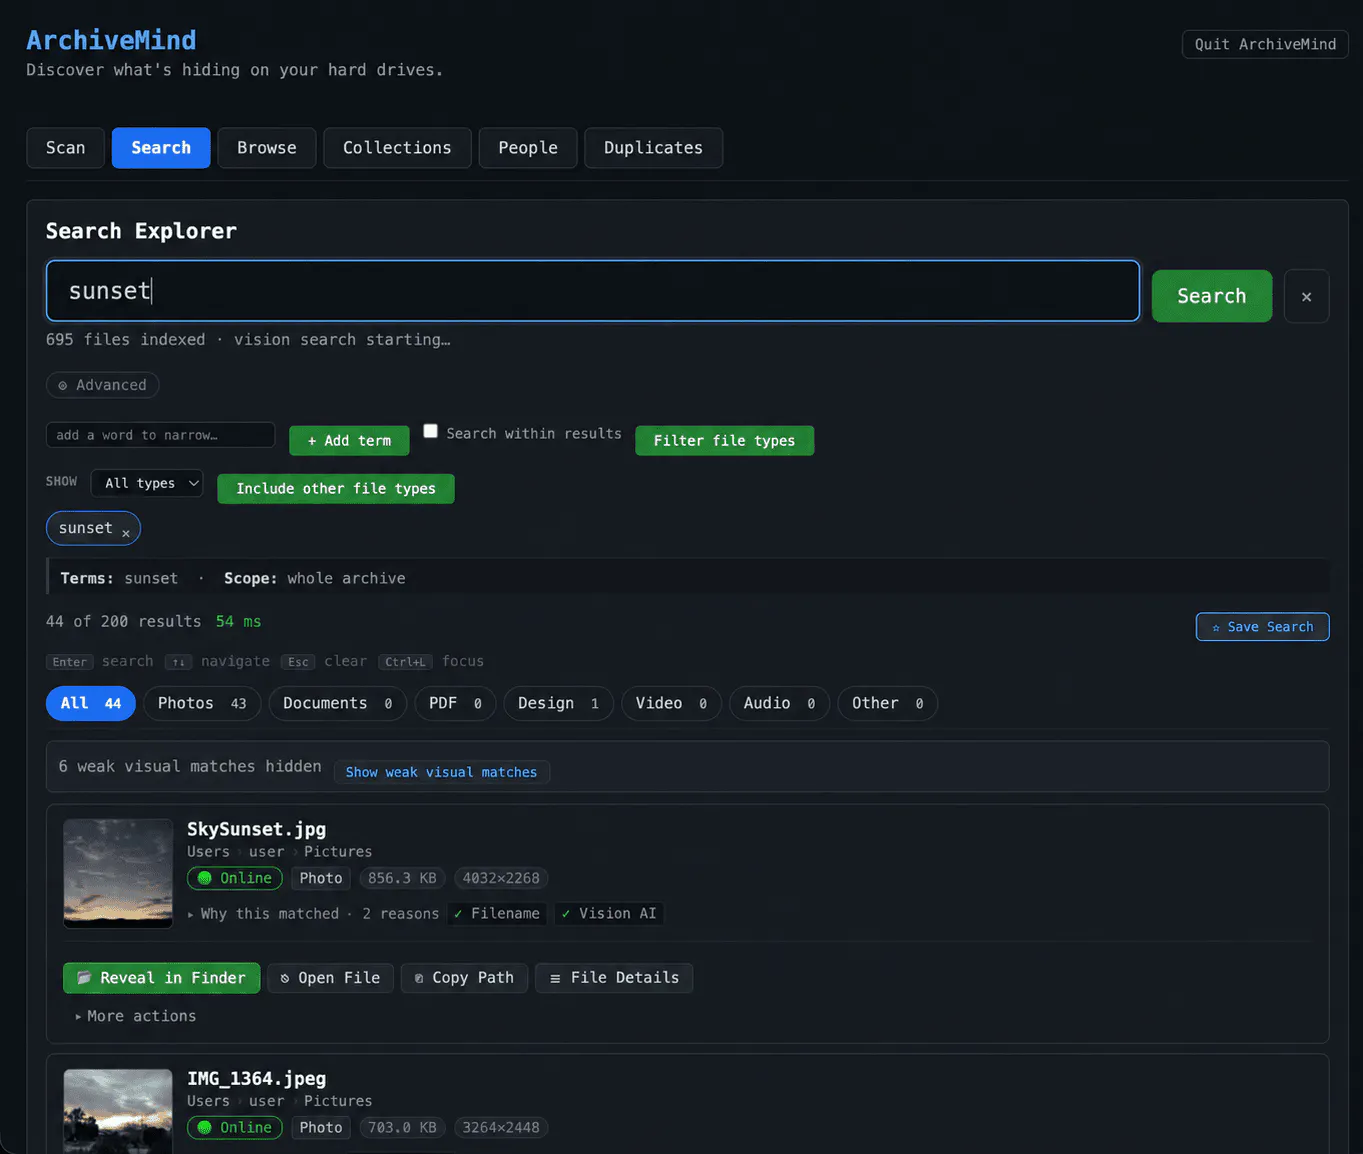Enable Search within results checkbox
The height and width of the screenshot is (1154, 1363).
431,431
